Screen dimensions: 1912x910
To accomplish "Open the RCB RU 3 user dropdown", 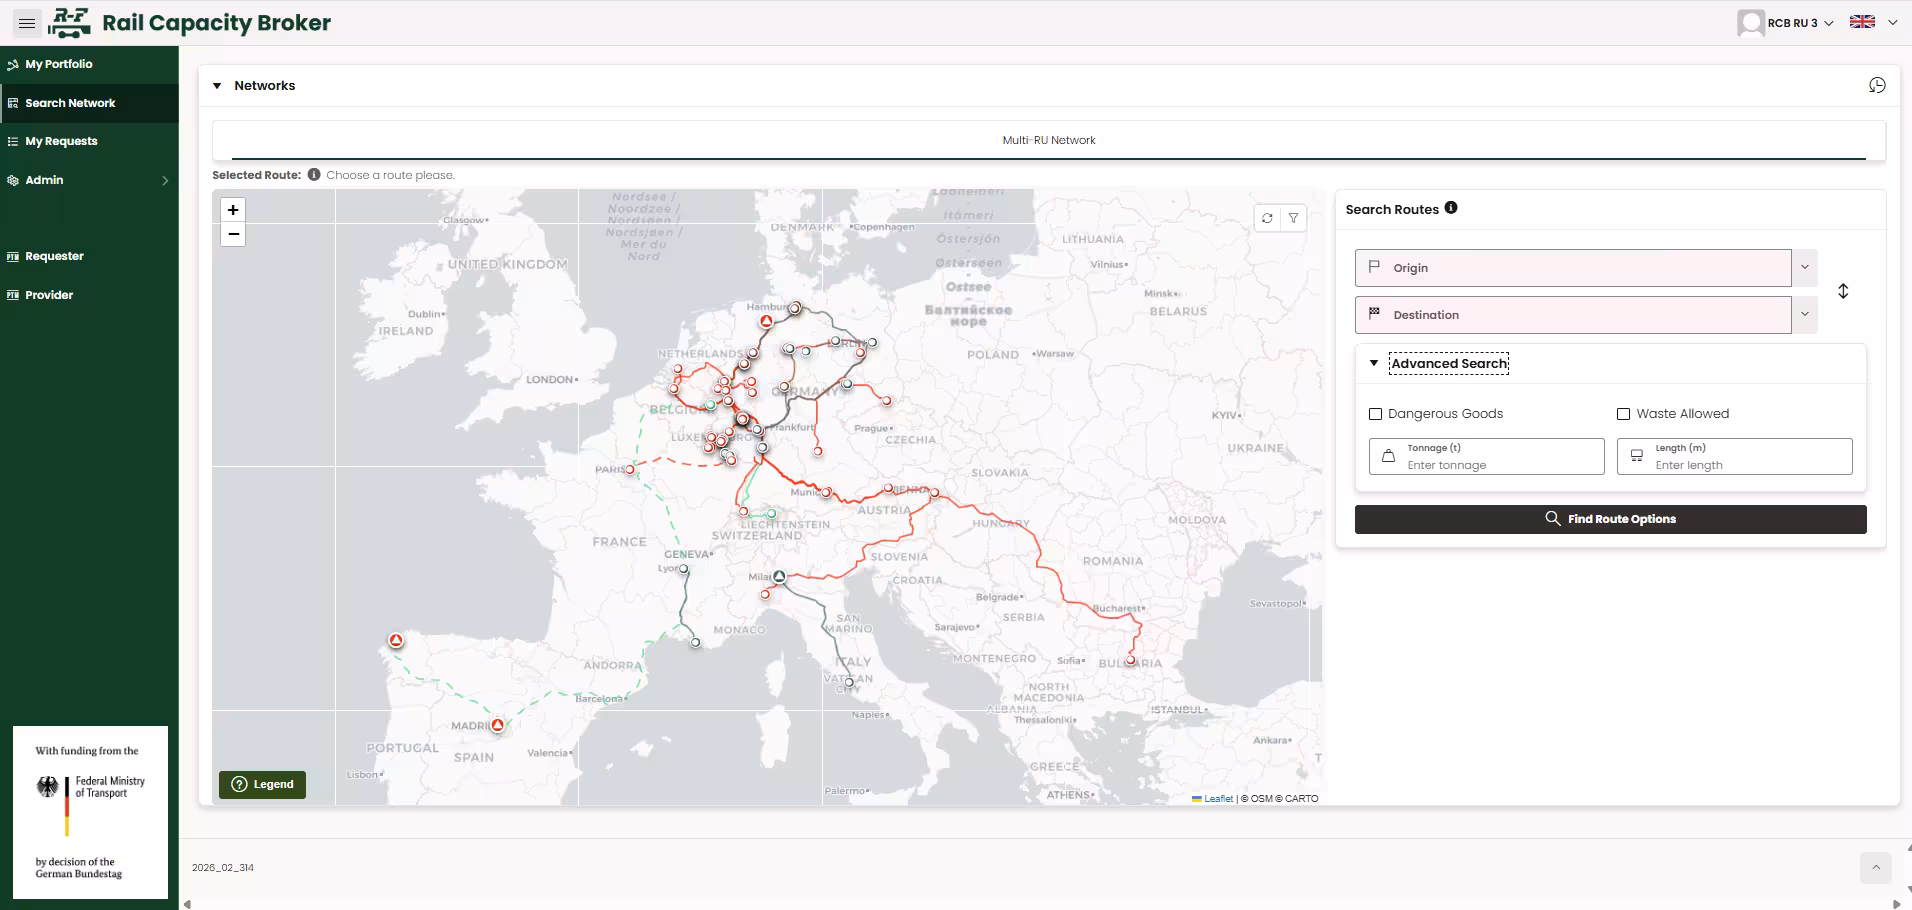I will 1800,23.
